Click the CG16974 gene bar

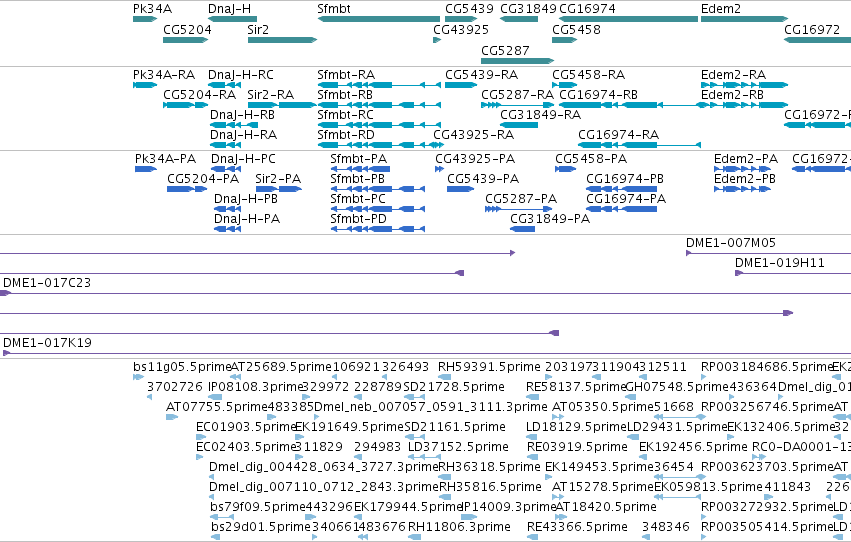click(x=628, y=19)
